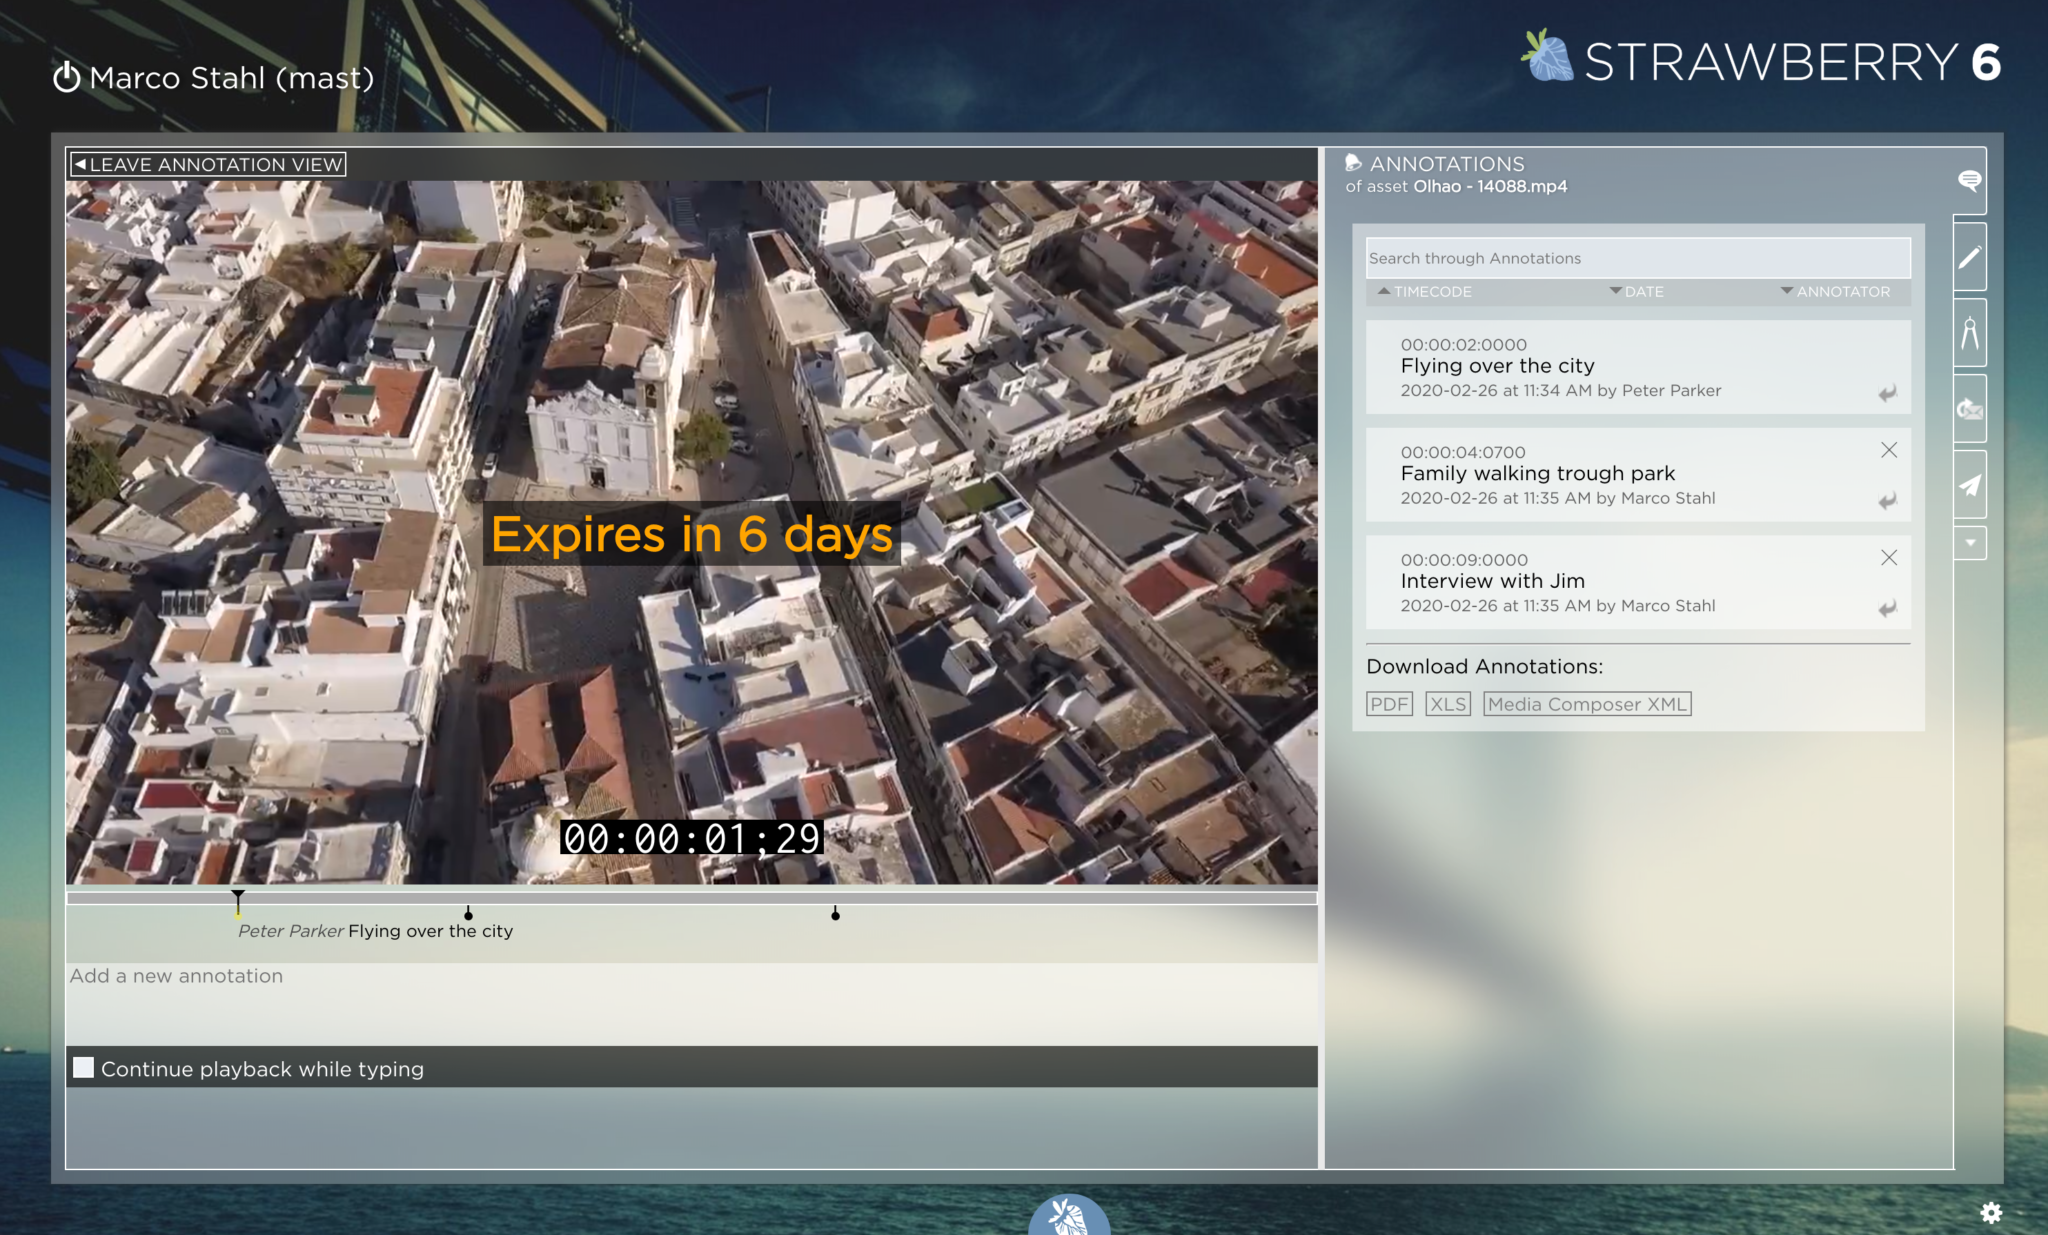Click the share-by-mail icon in sidebar
The width and height of the screenshot is (2048, 1235).
(x=1969, y=409)
